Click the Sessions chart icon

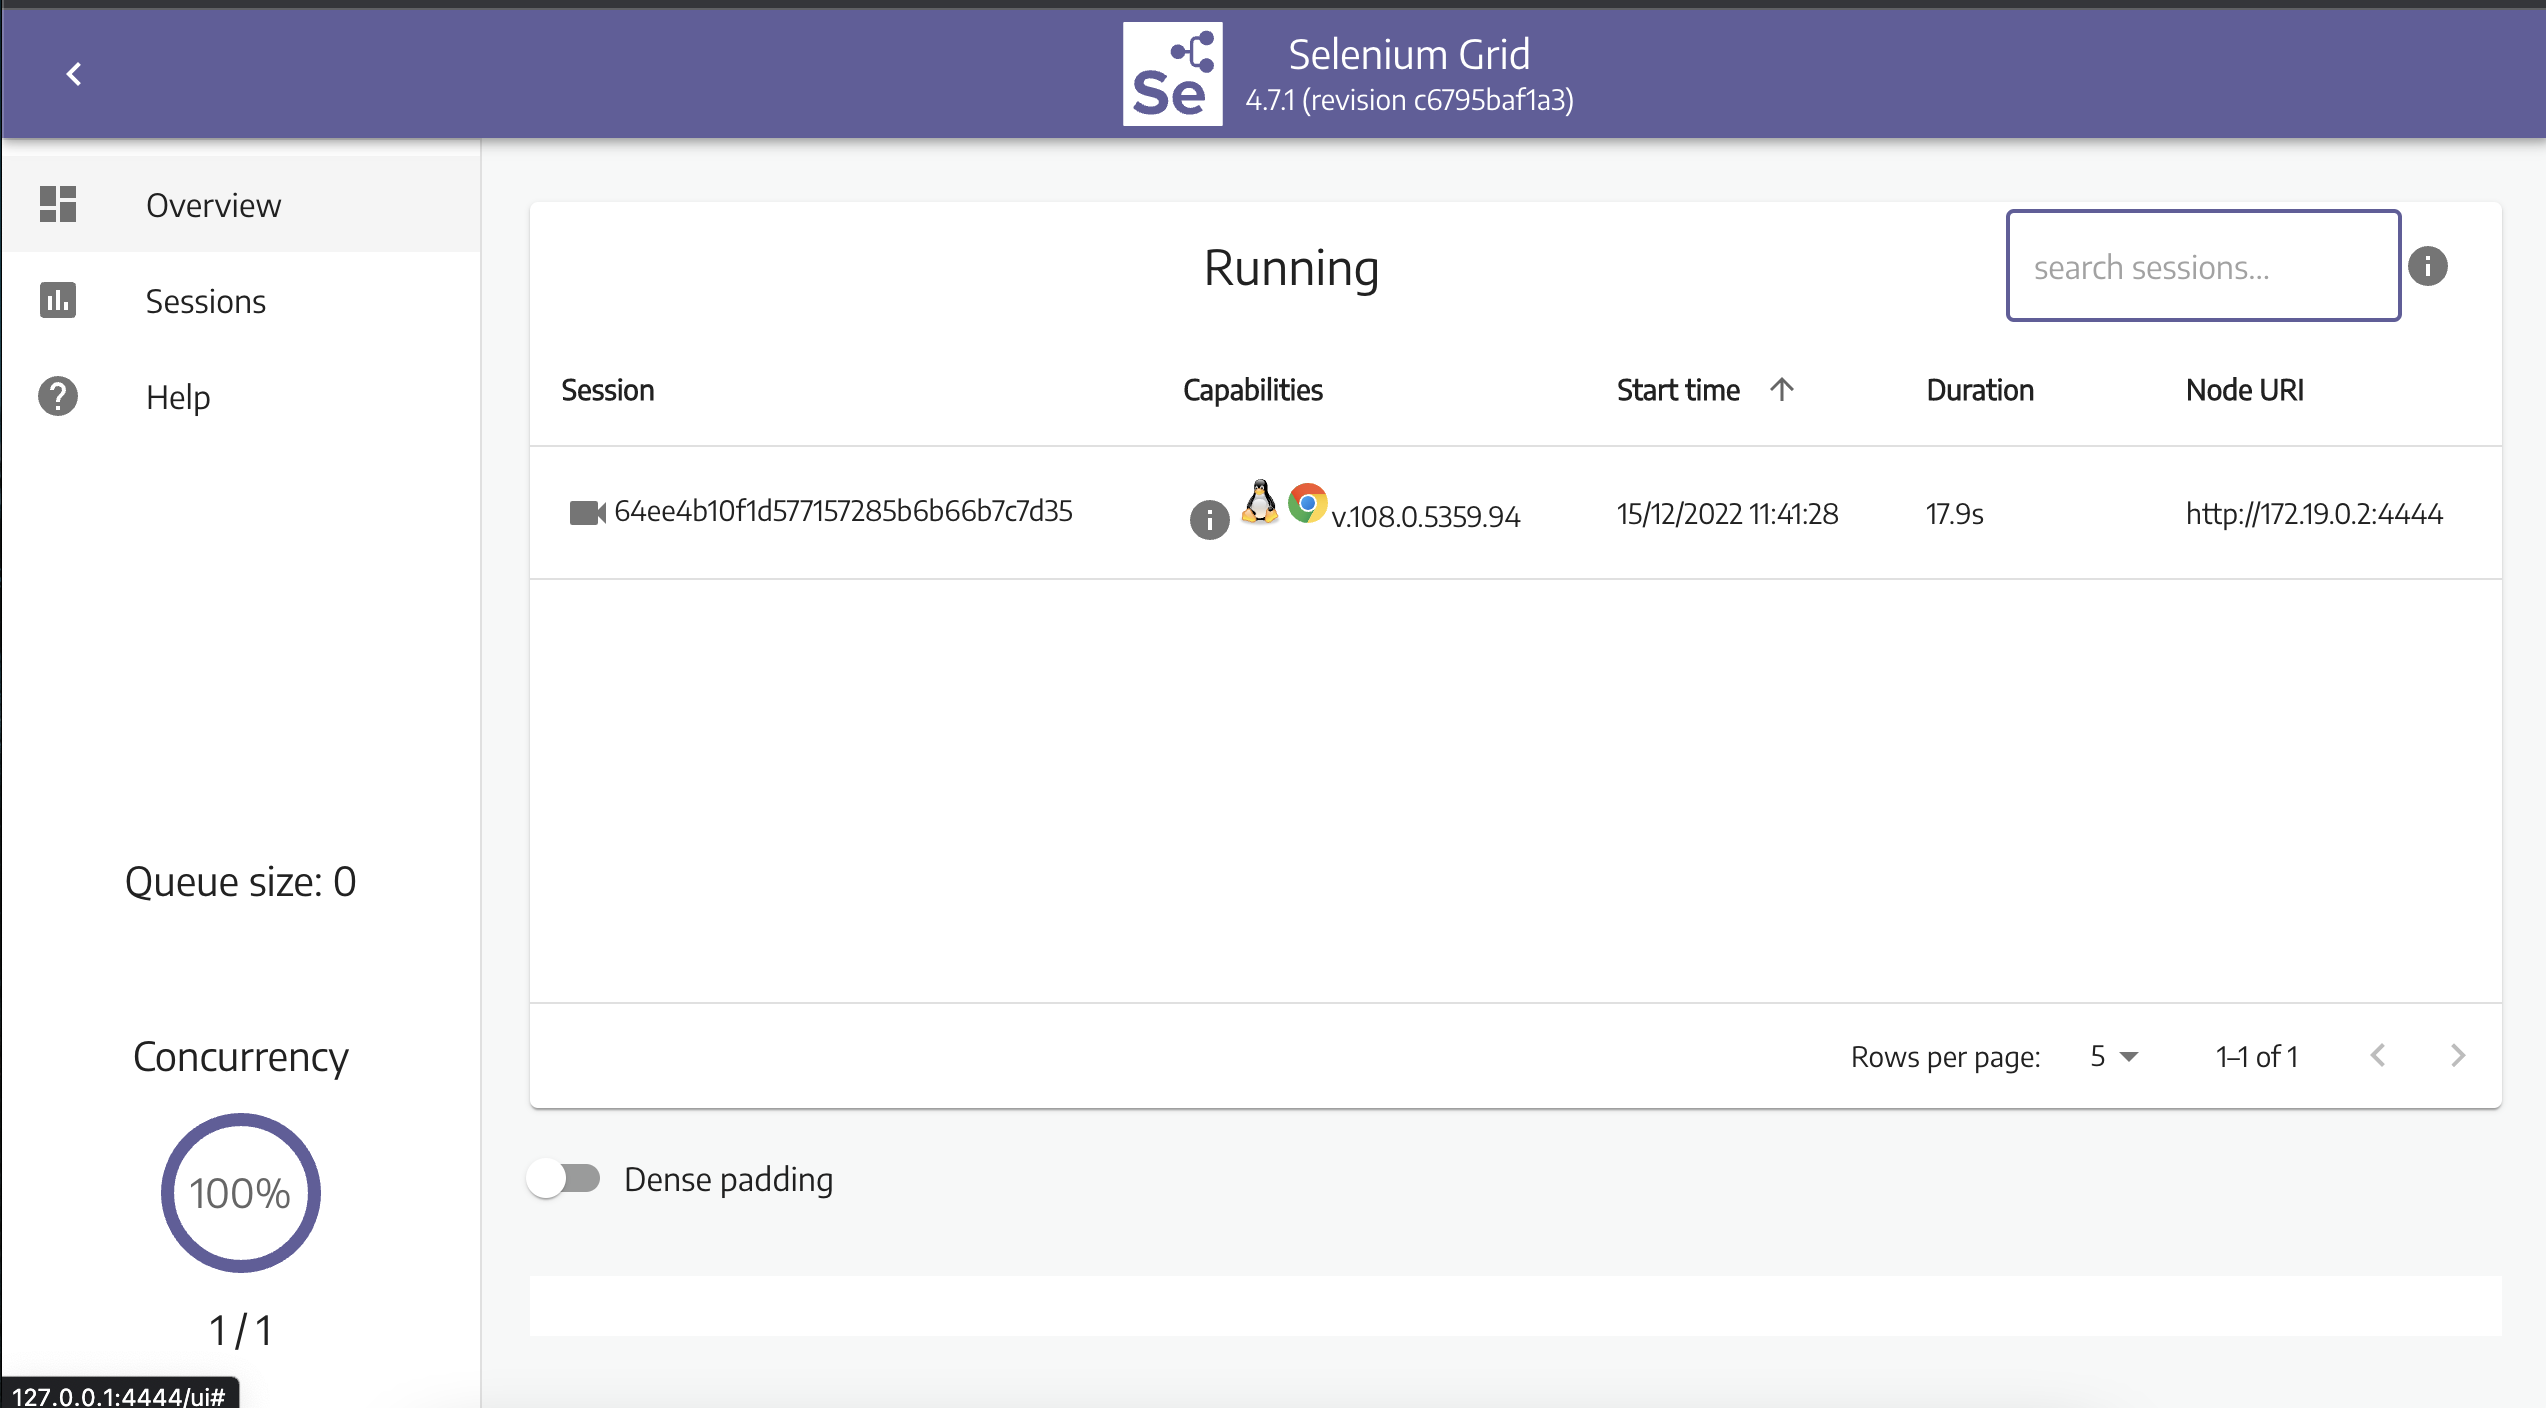click(58, 300)
